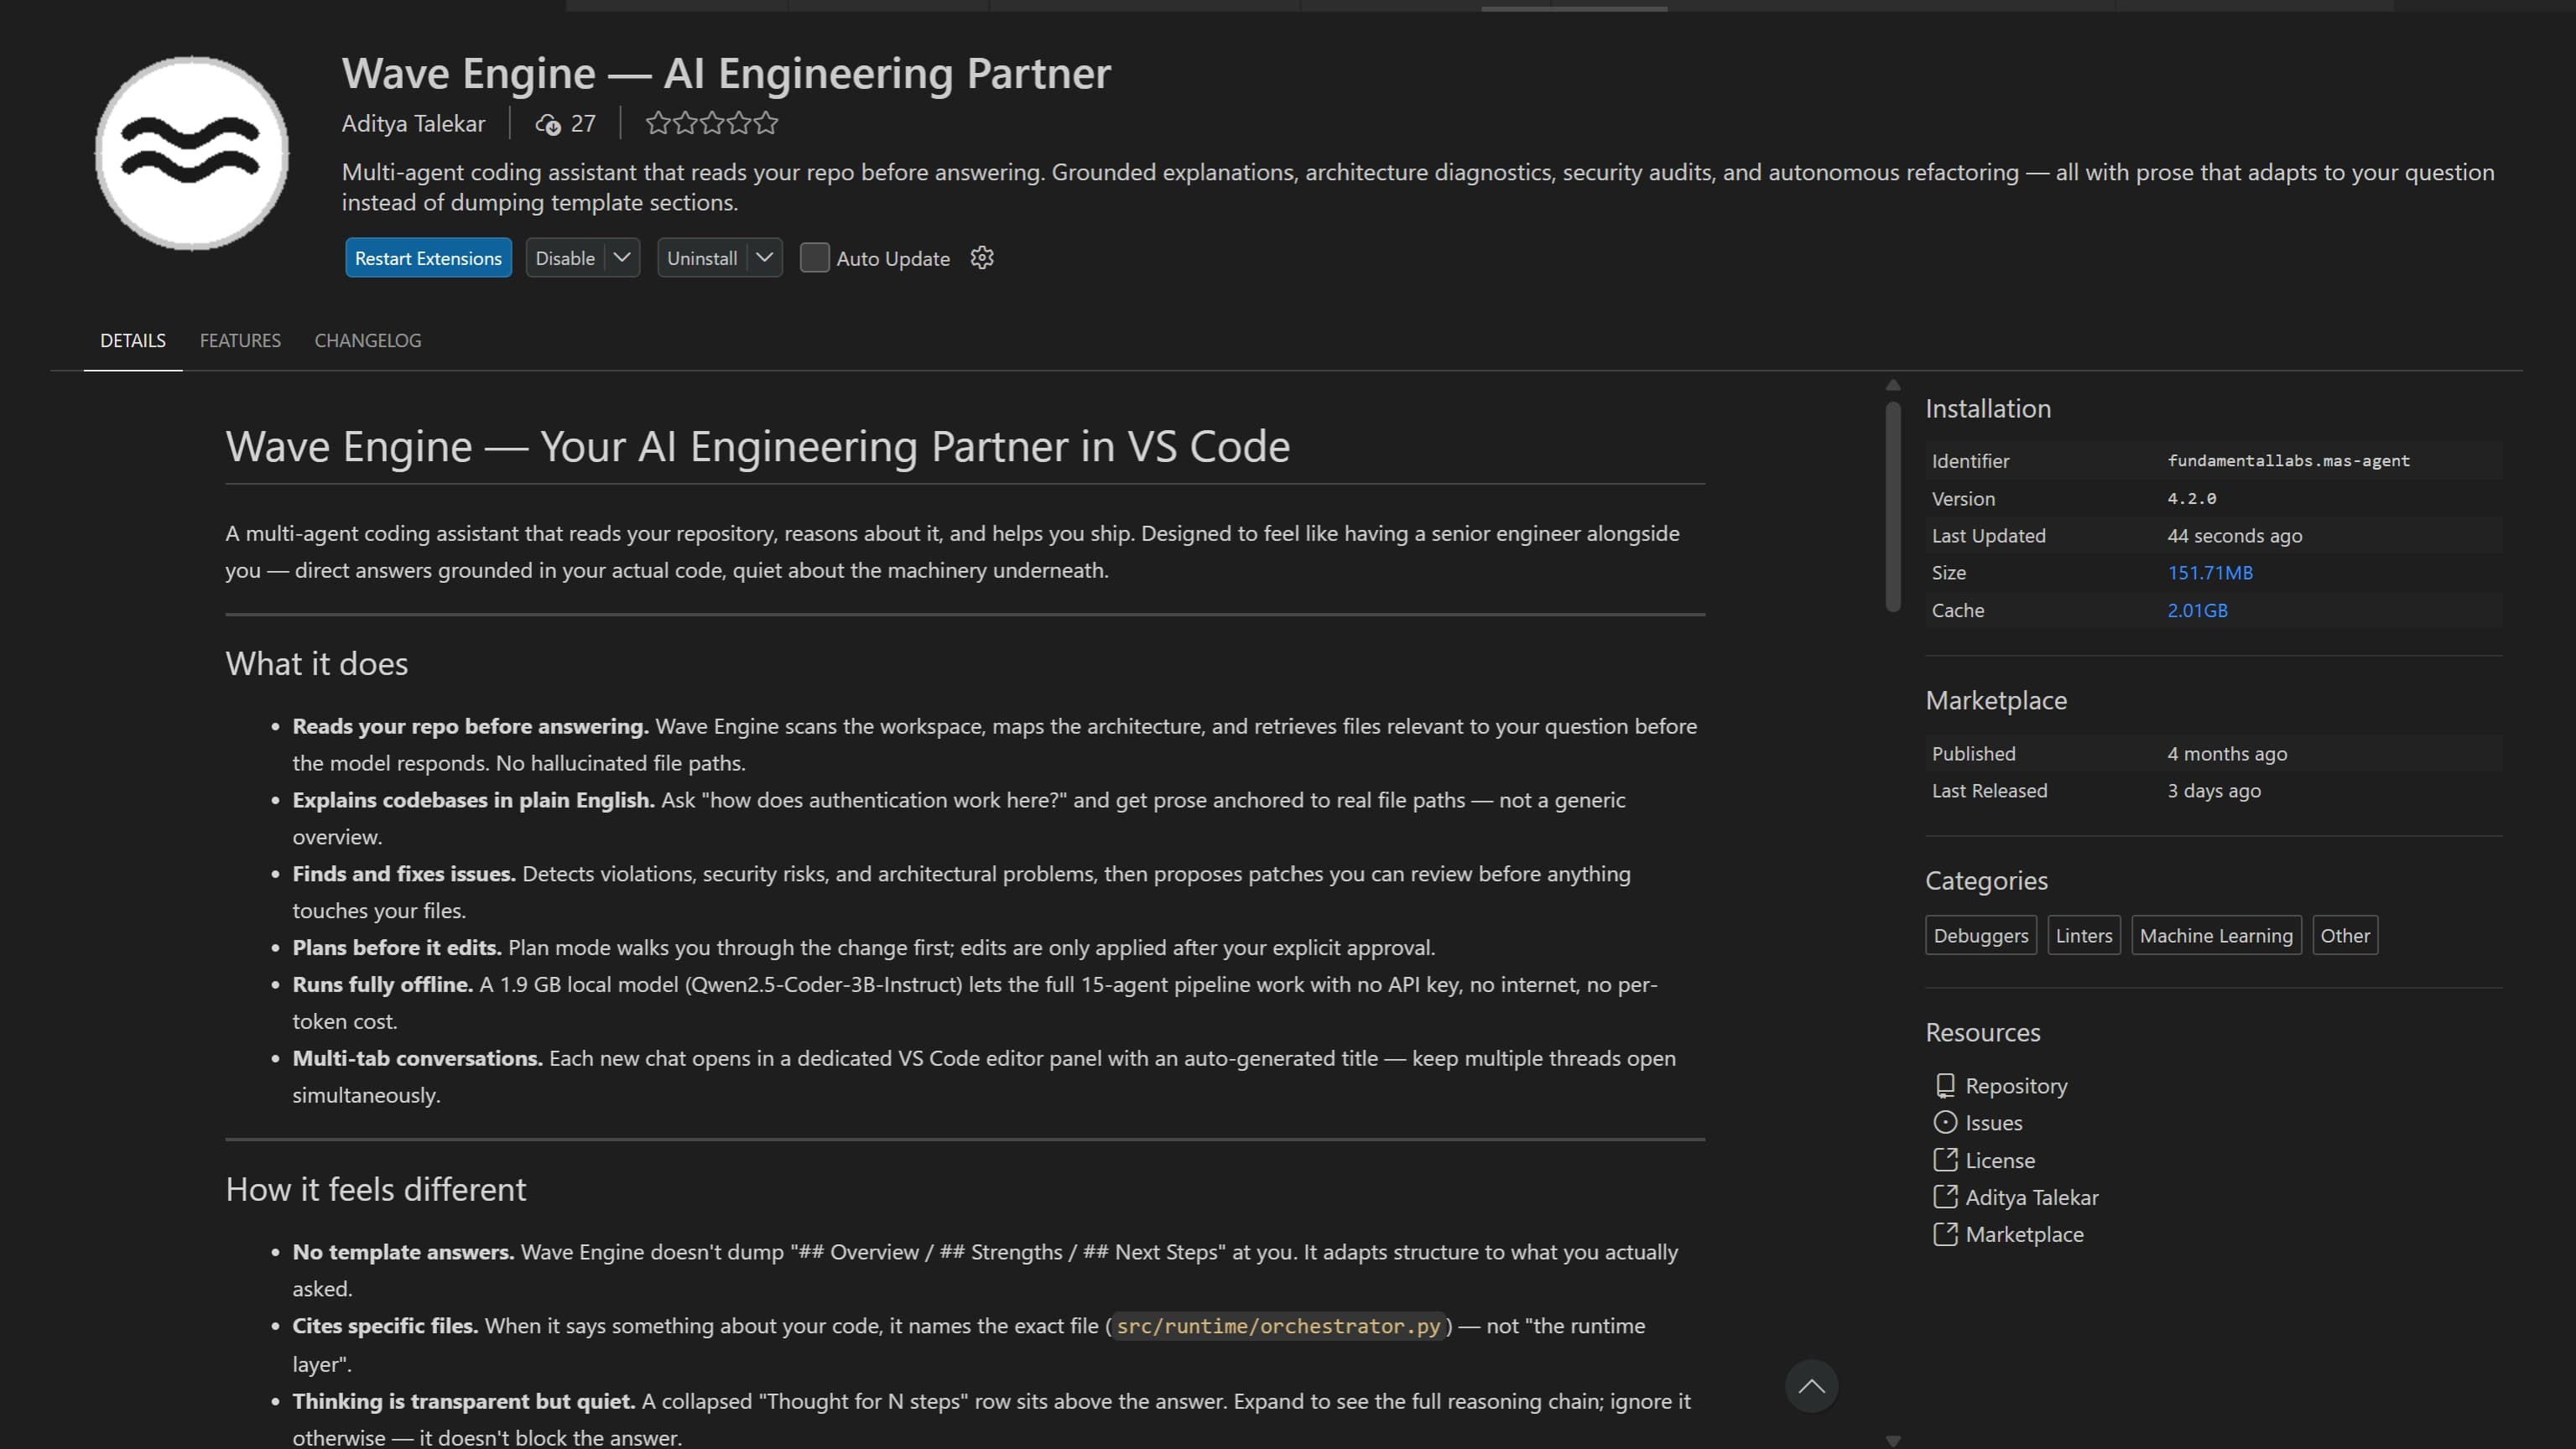Click the scrollbar up arrow

click(1893, 385)
